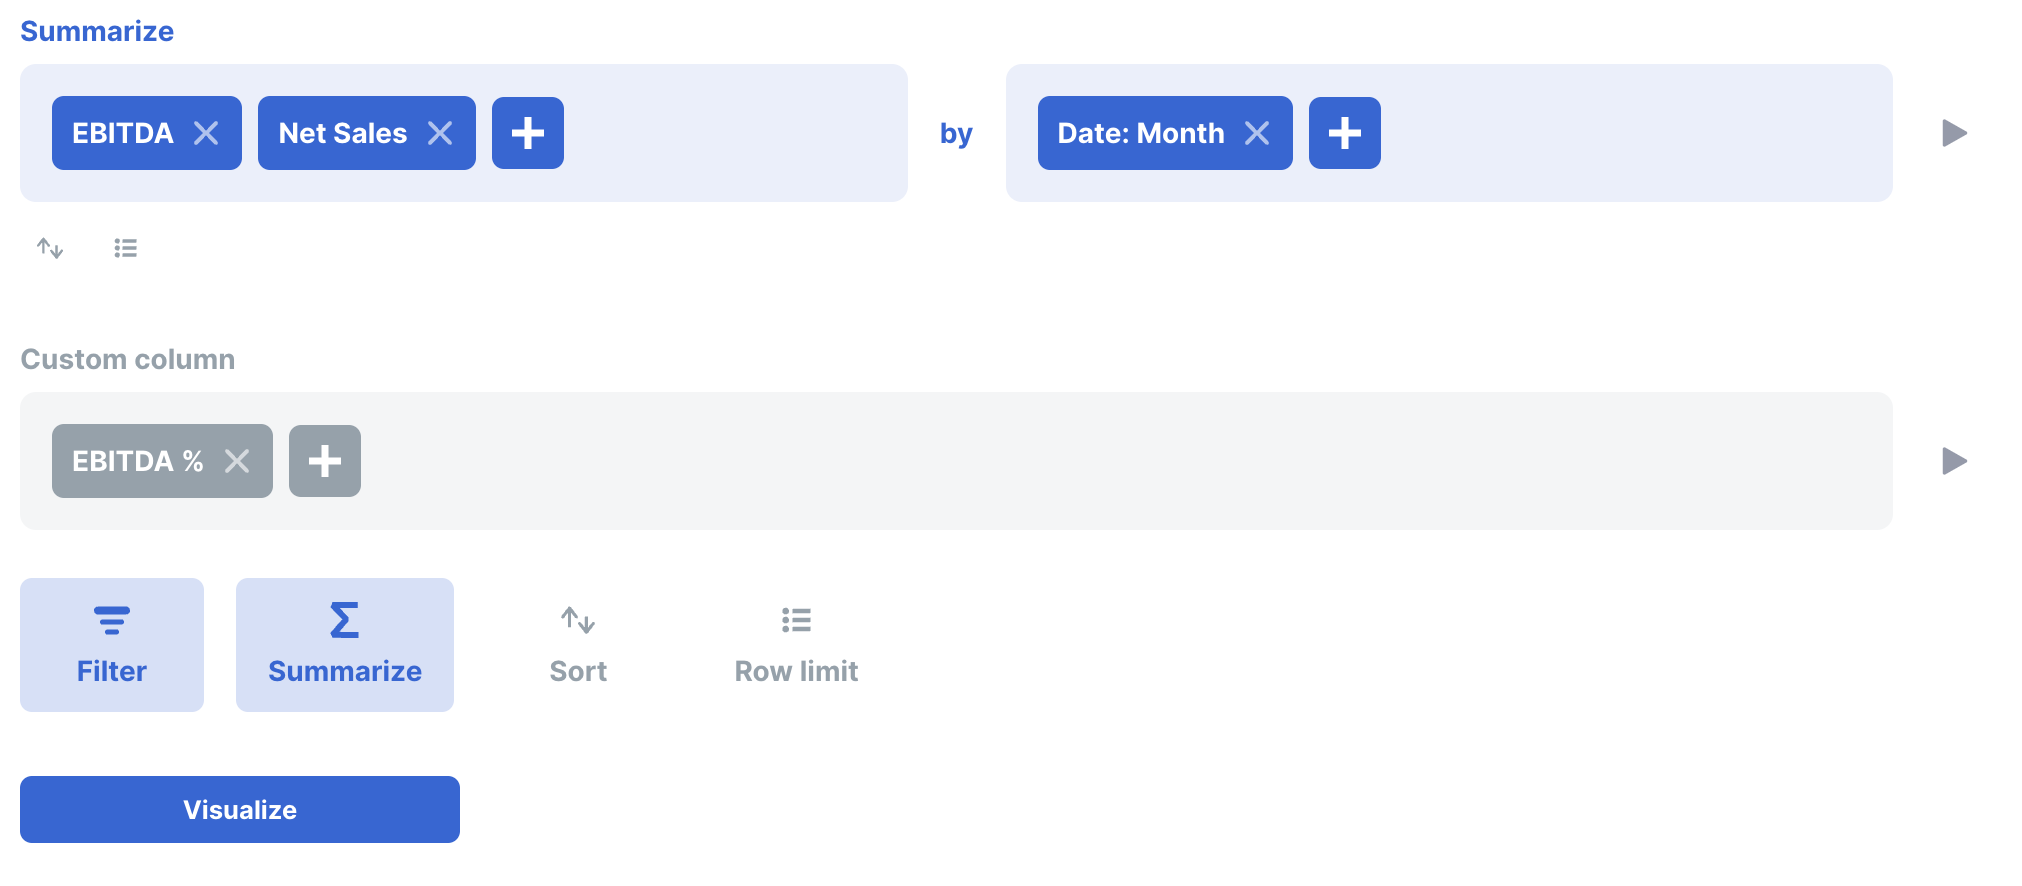Add a new custom column with gray plus

(325, 461)
